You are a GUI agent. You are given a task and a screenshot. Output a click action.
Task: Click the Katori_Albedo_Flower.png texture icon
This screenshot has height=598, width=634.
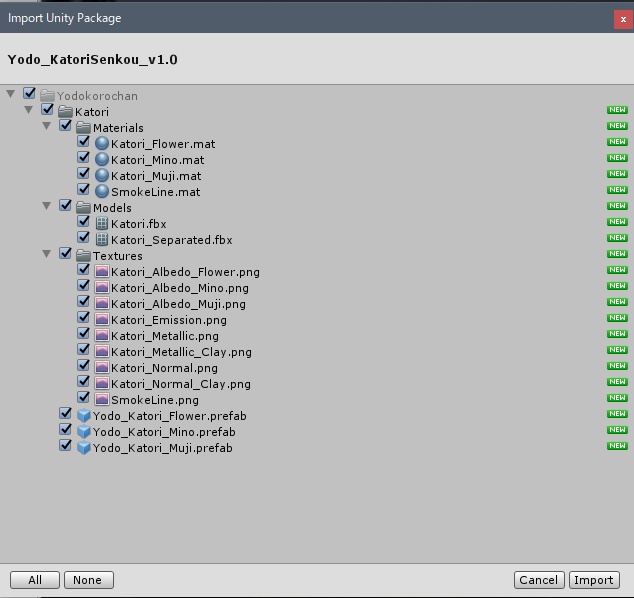point(102,272)
